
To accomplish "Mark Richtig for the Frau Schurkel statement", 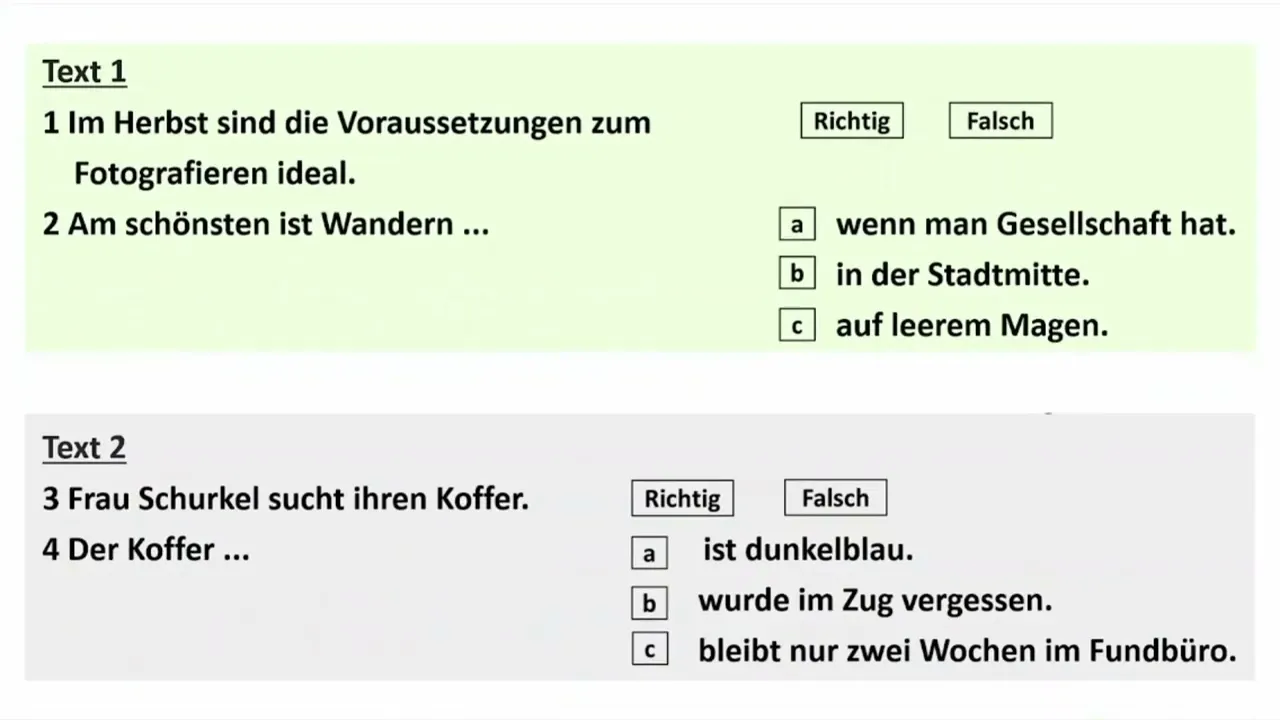I will tap(682, 498).
